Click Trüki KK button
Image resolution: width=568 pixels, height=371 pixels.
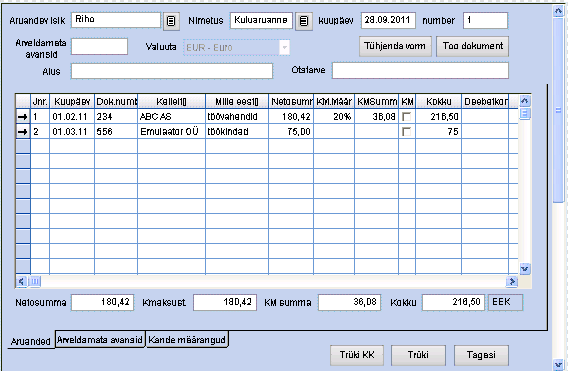pos(357,355)
